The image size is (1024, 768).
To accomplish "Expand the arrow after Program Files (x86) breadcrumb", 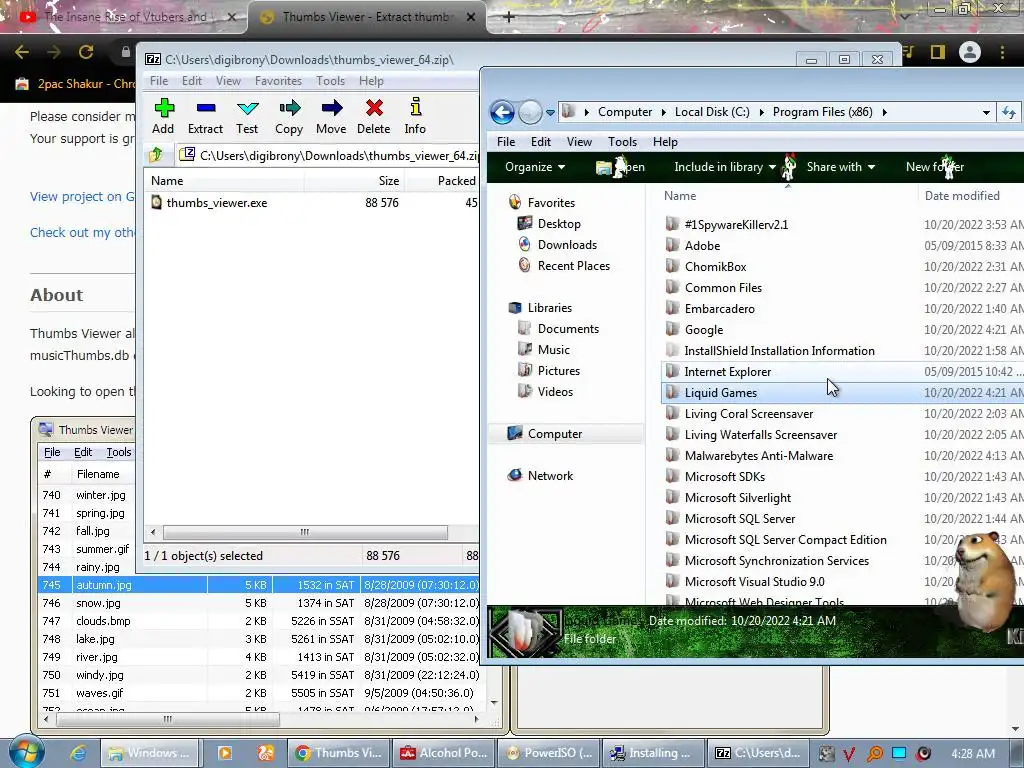I will point(884,112).
